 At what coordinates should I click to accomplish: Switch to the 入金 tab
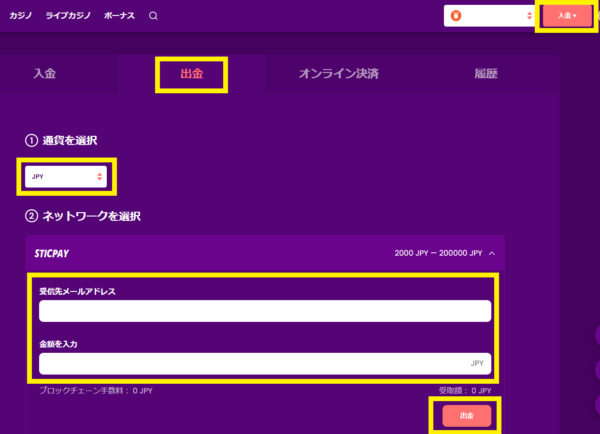coord(44,74)
